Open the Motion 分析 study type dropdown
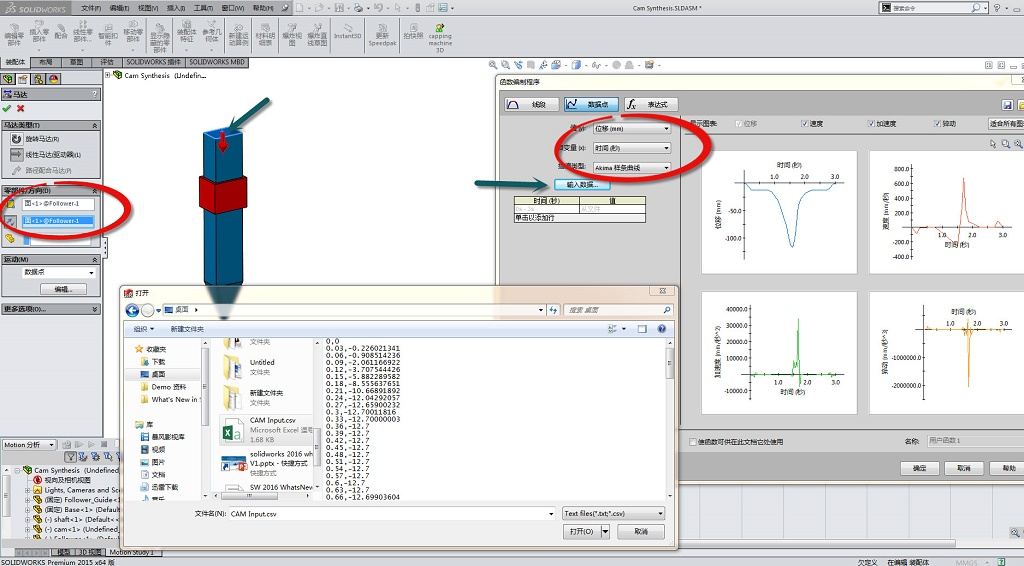Image resolution: width=1024 pixels, height=566 pixels. point(29,445)
